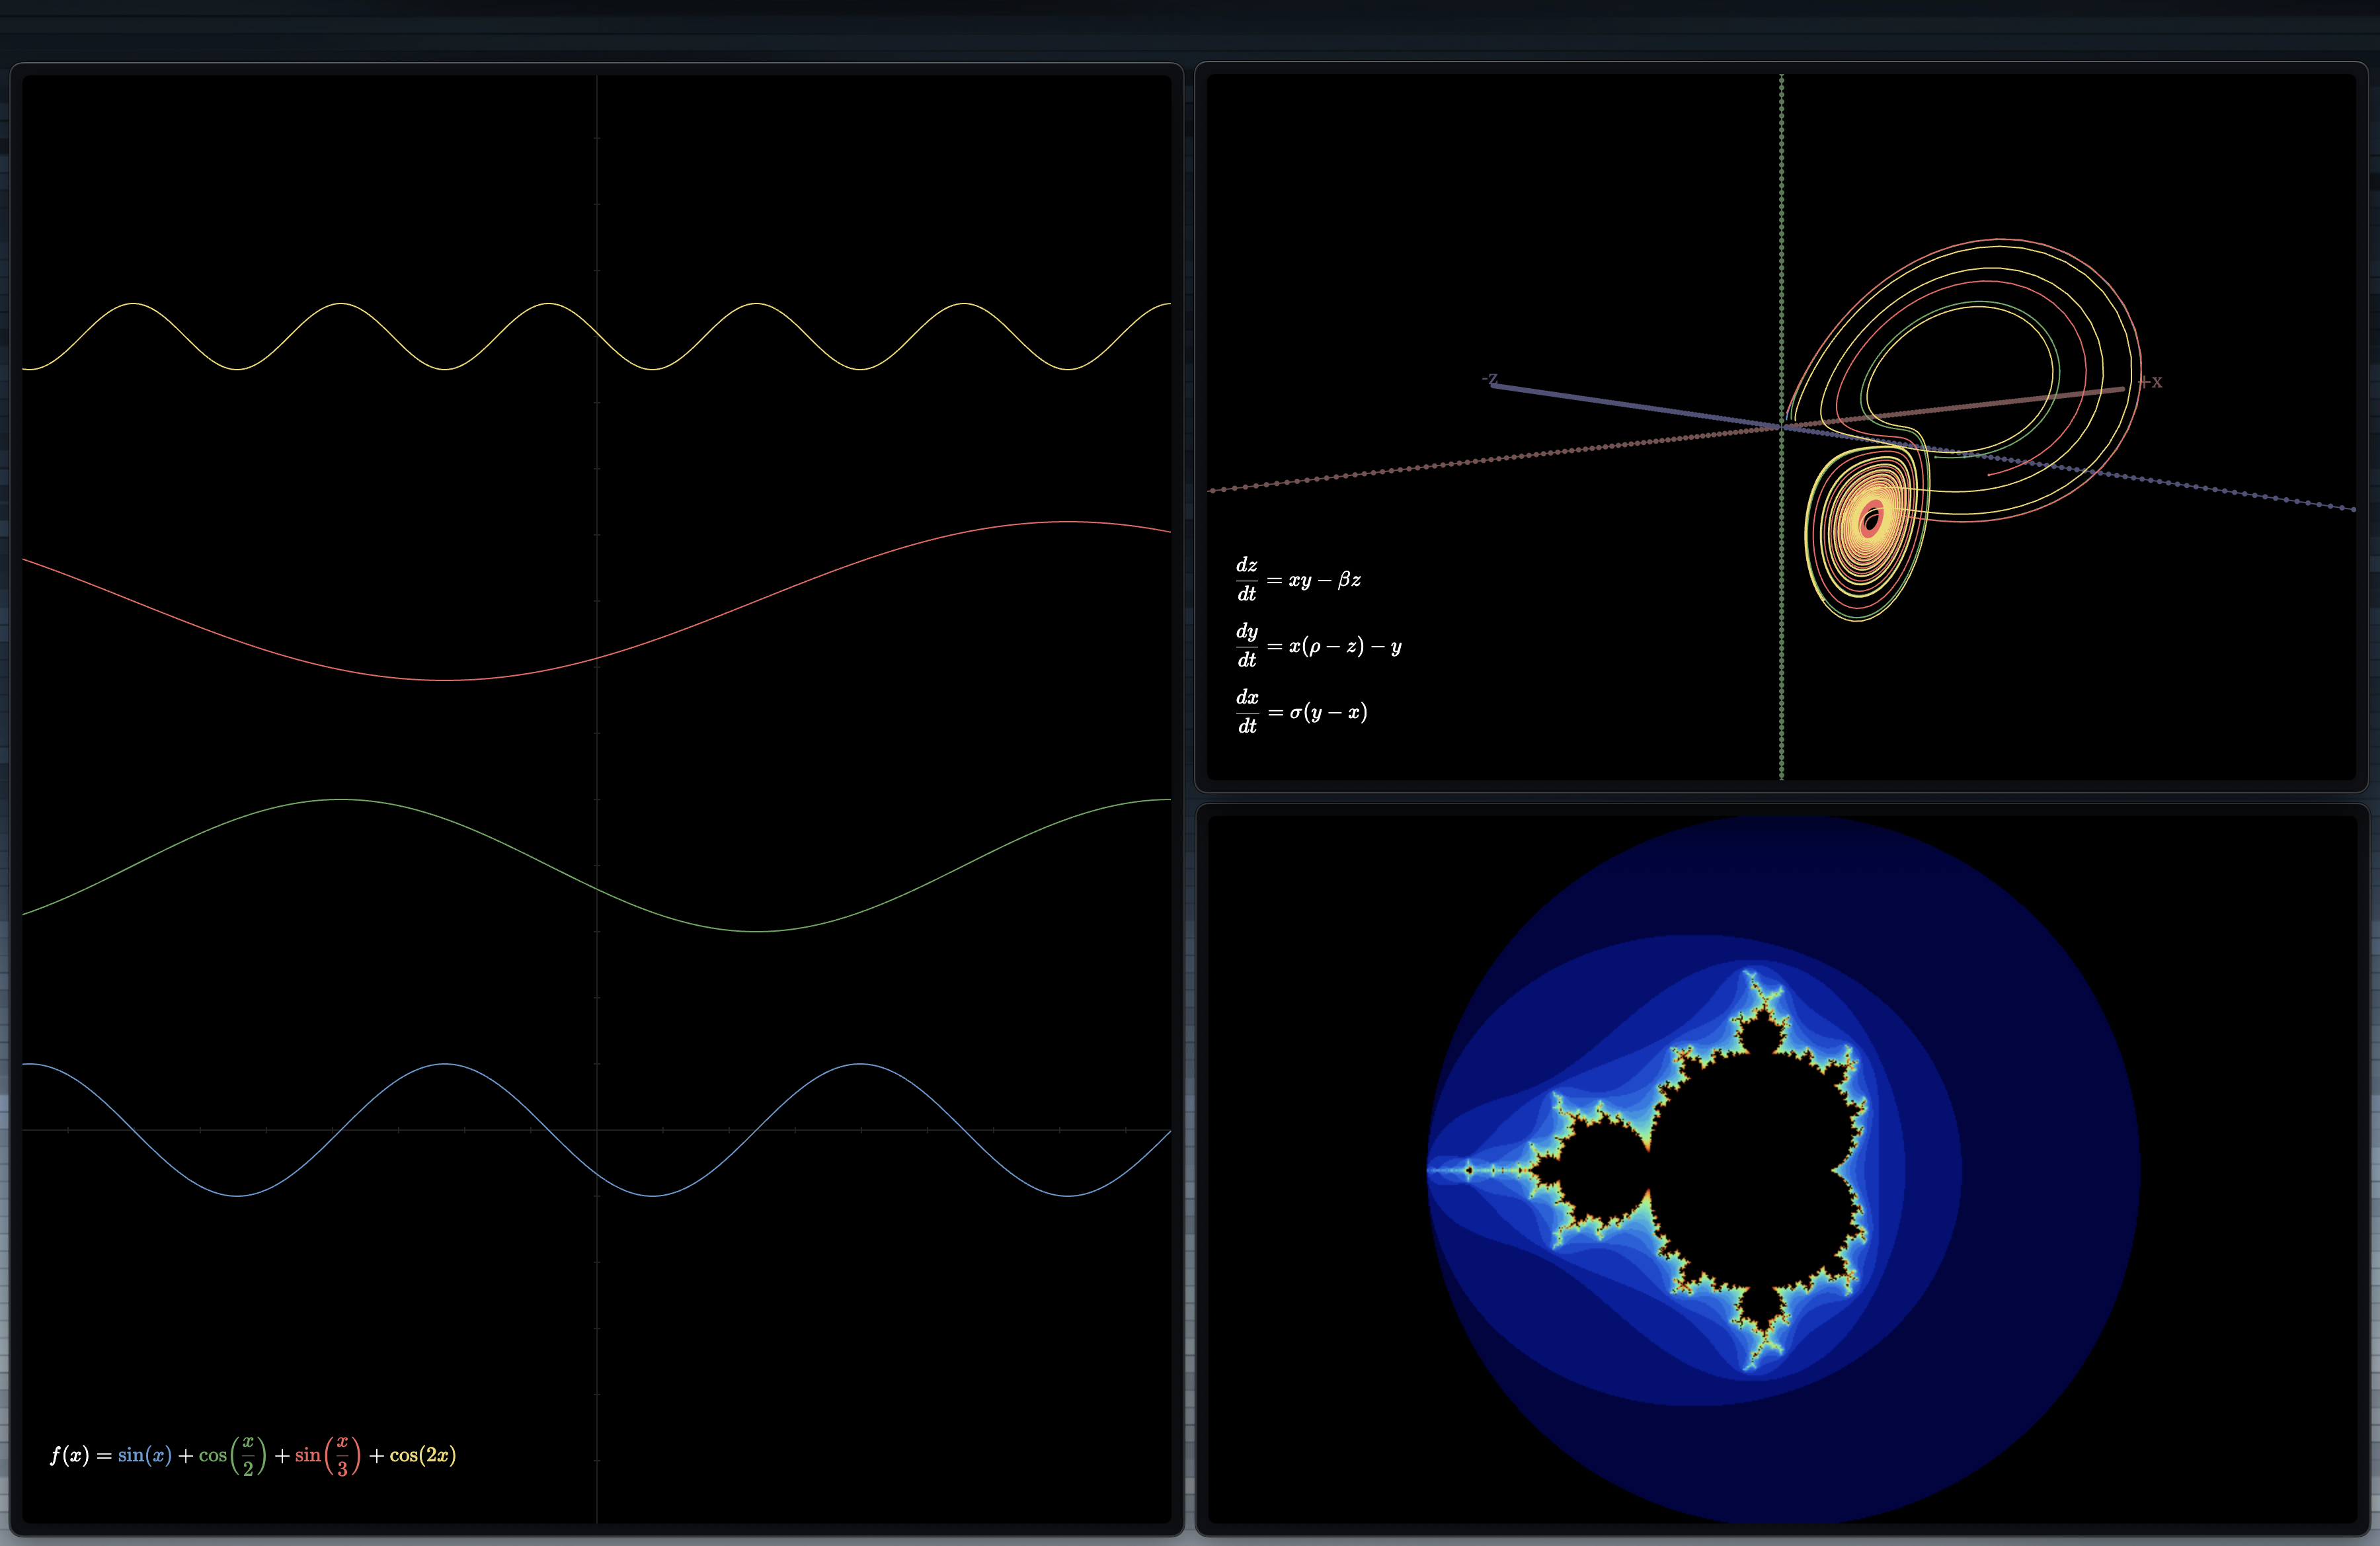Click the red sin(x/3) curve
This screenshot has width=2380, height=1546.
(445, 680)
